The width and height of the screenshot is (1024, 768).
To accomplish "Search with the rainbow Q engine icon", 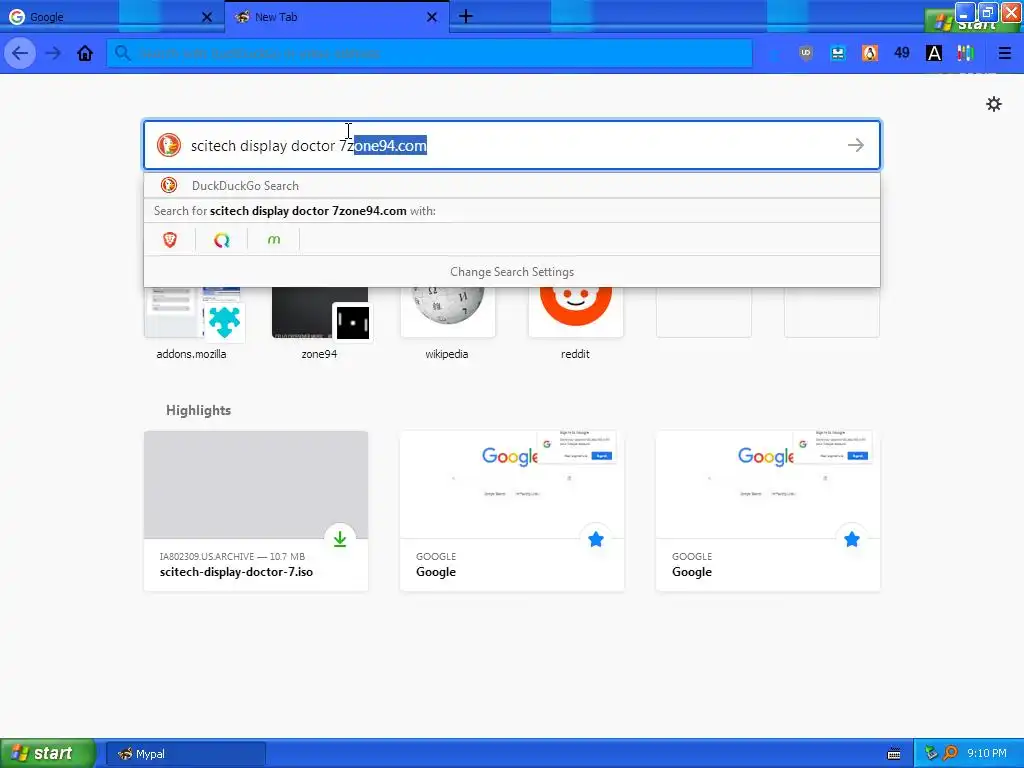I will pyautogui.click(x=221, y=240).
